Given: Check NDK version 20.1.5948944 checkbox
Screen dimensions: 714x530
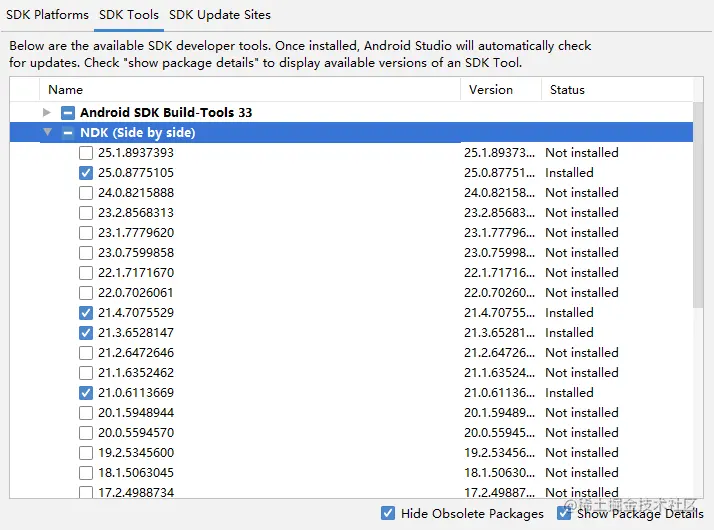Looking at the screenshot, I should tap(86, 413).
